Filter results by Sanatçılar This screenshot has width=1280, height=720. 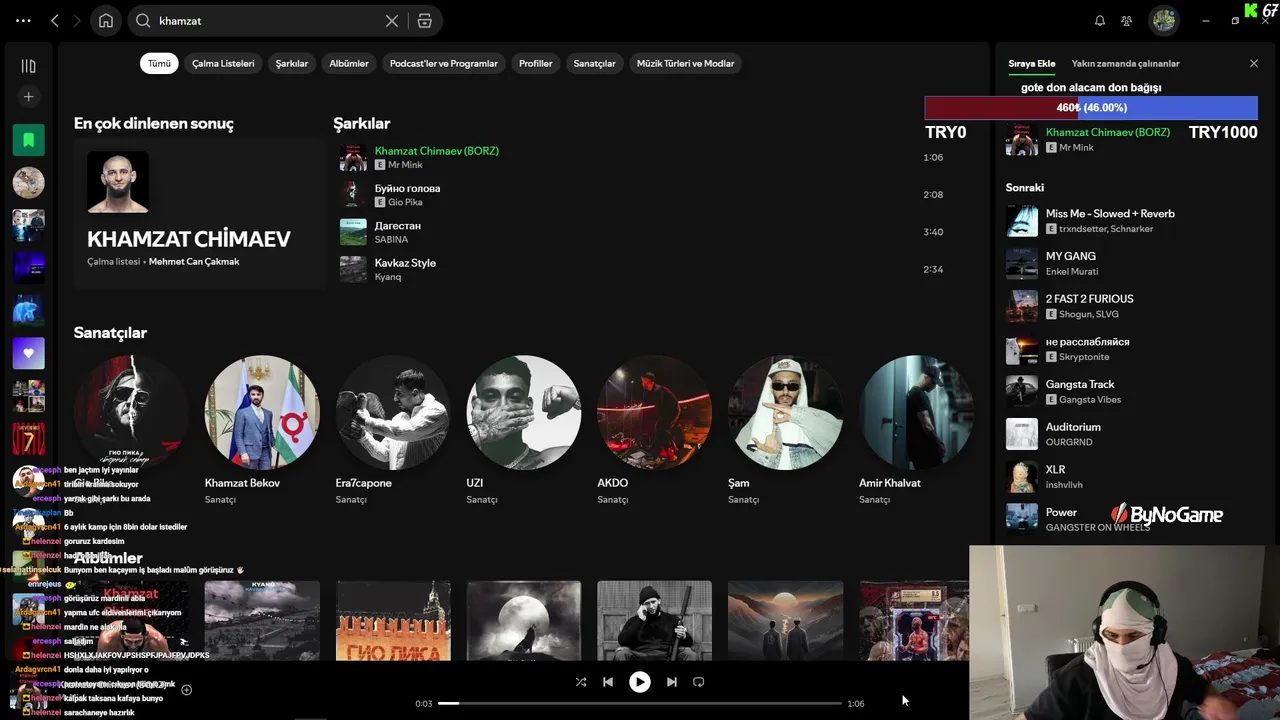pos(594,63)
